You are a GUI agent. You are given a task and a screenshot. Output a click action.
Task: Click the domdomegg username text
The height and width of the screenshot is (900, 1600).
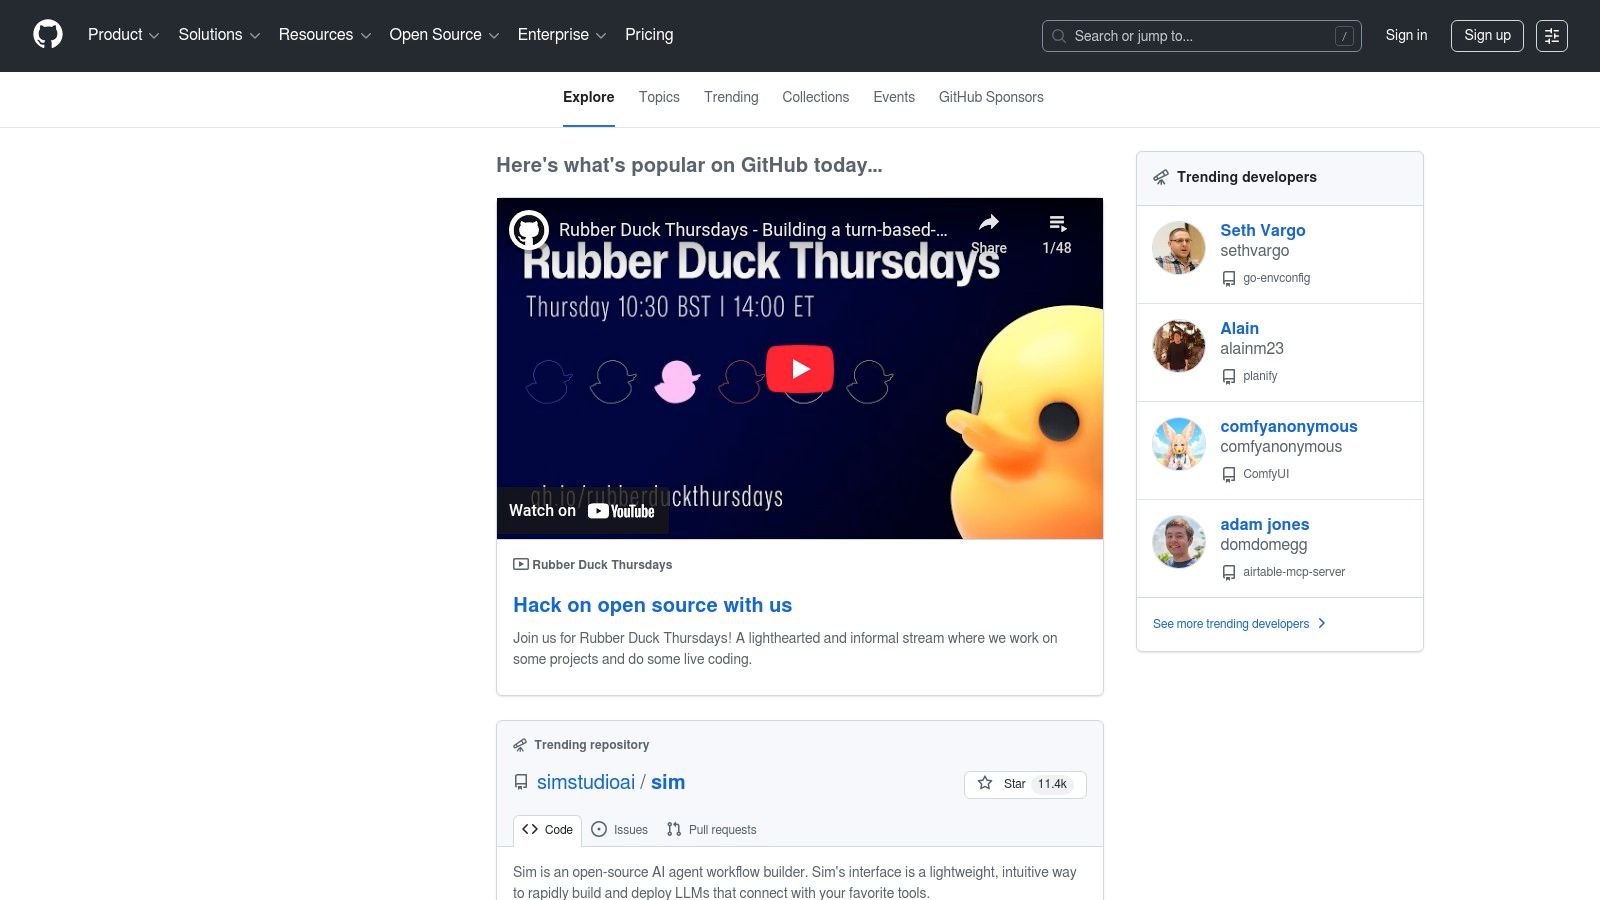[1264, 545]
